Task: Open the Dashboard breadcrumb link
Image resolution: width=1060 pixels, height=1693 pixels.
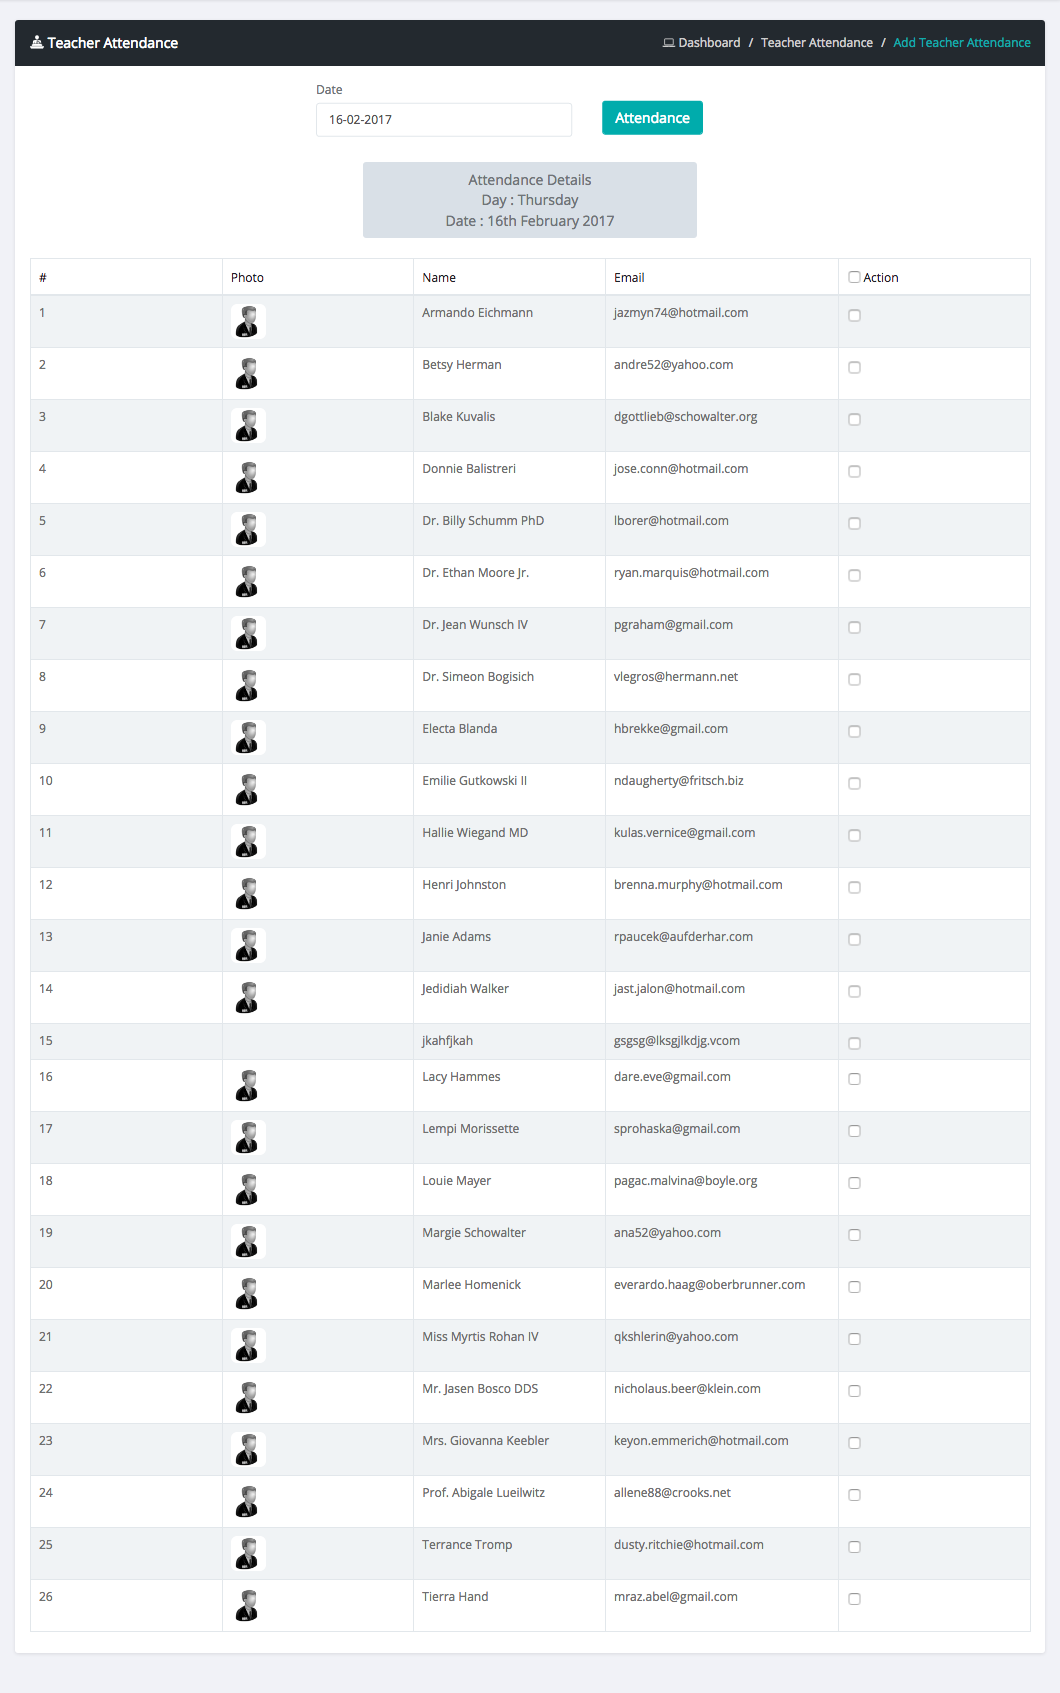Action: pyautogui.click(x=709, y=43)
